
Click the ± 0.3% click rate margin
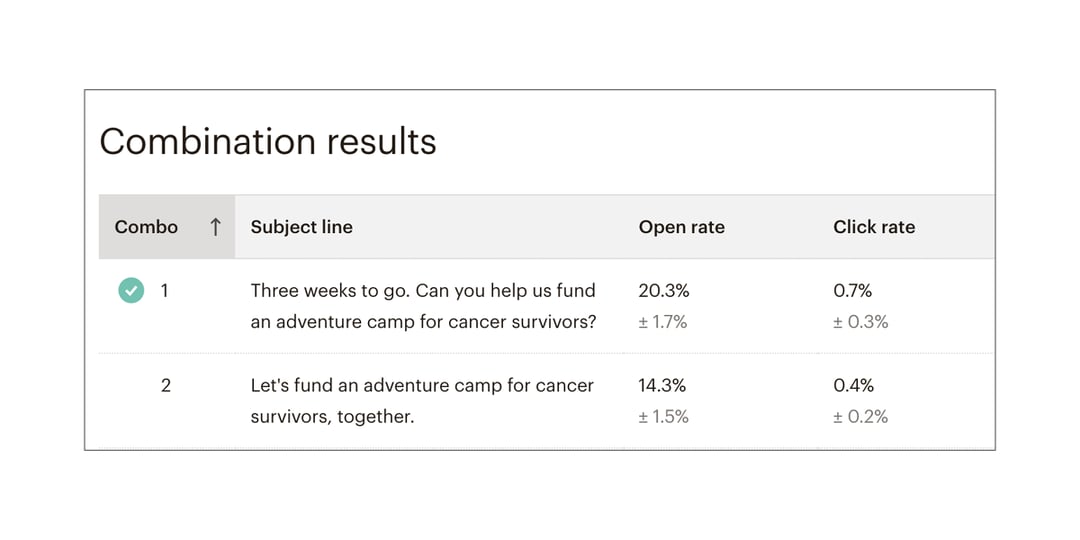click(x=860, y=322)
